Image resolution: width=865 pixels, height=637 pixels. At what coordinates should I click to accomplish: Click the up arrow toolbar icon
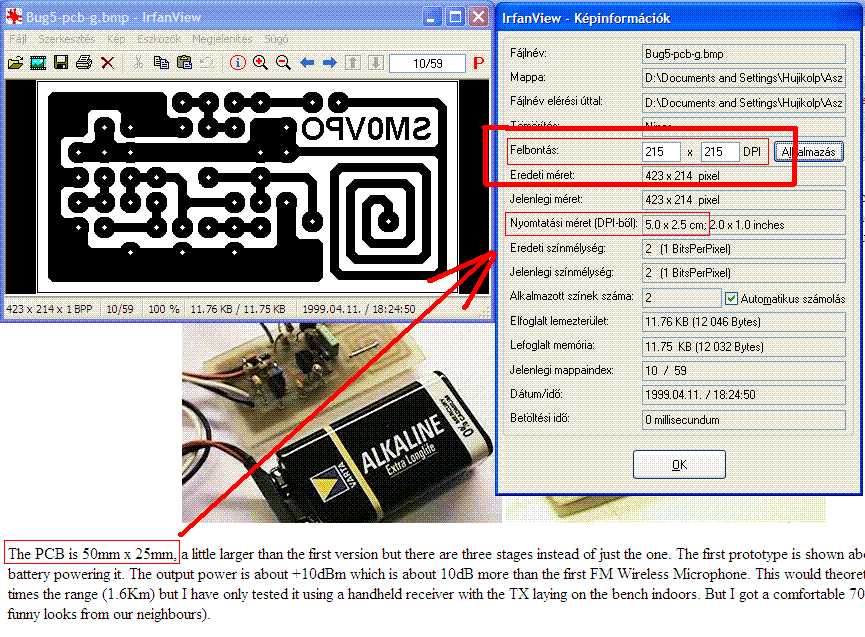(353, 62)
